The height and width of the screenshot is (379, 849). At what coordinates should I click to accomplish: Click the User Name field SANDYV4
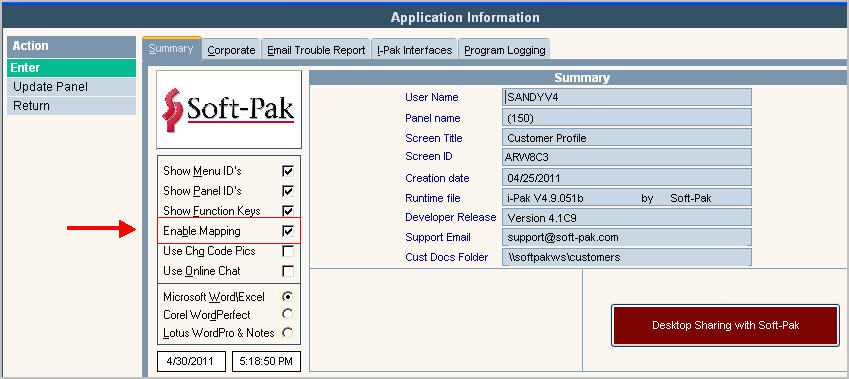coord(627,97)
